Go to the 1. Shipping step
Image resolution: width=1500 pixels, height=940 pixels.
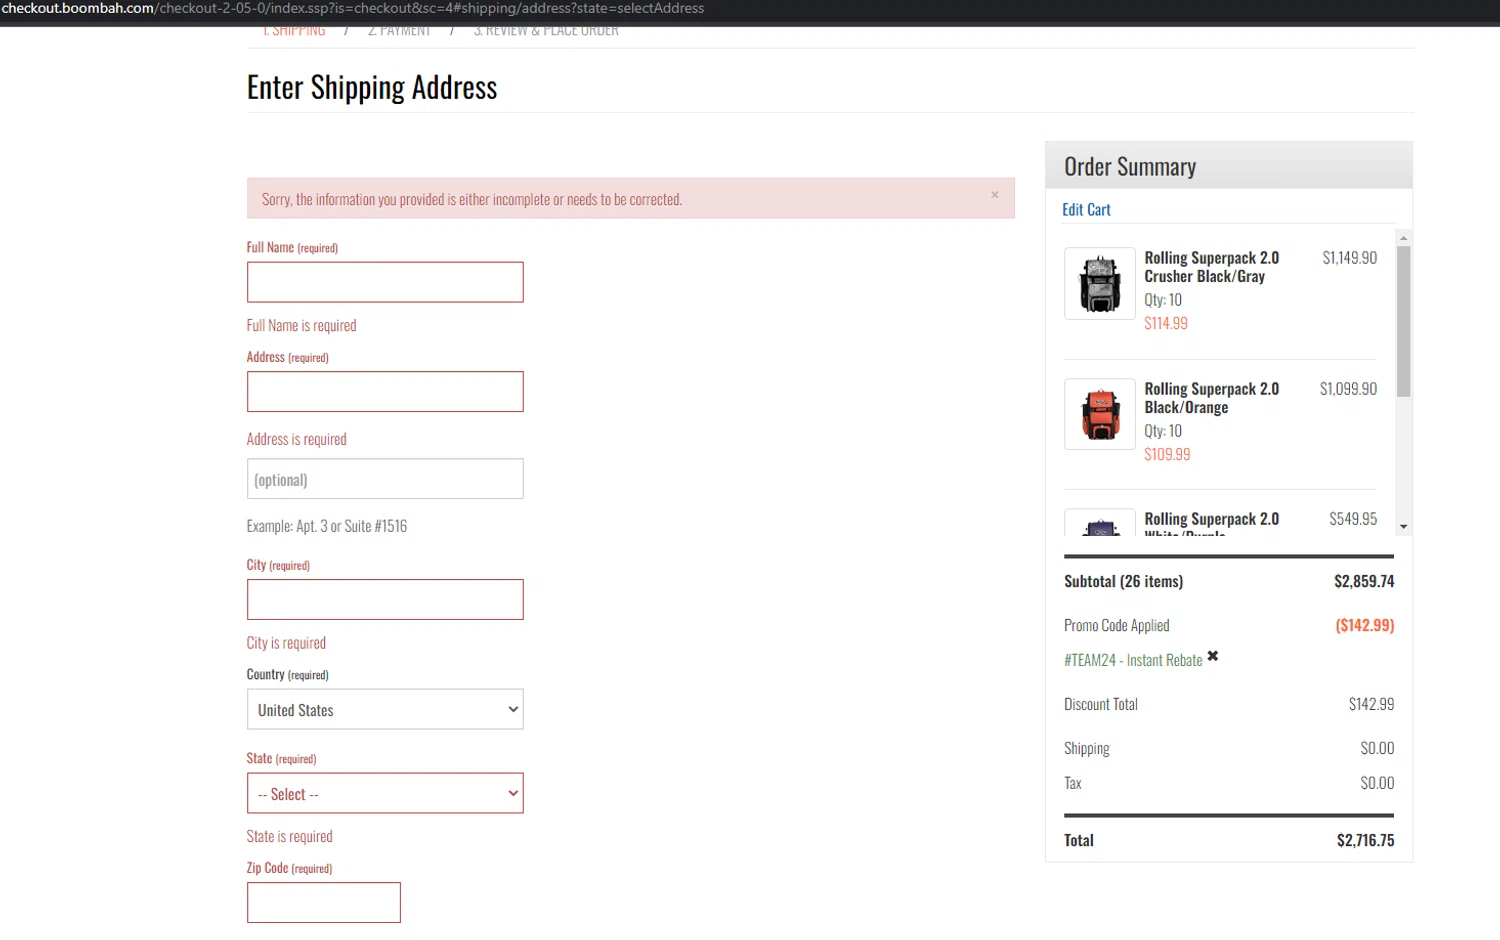[294, 32]
